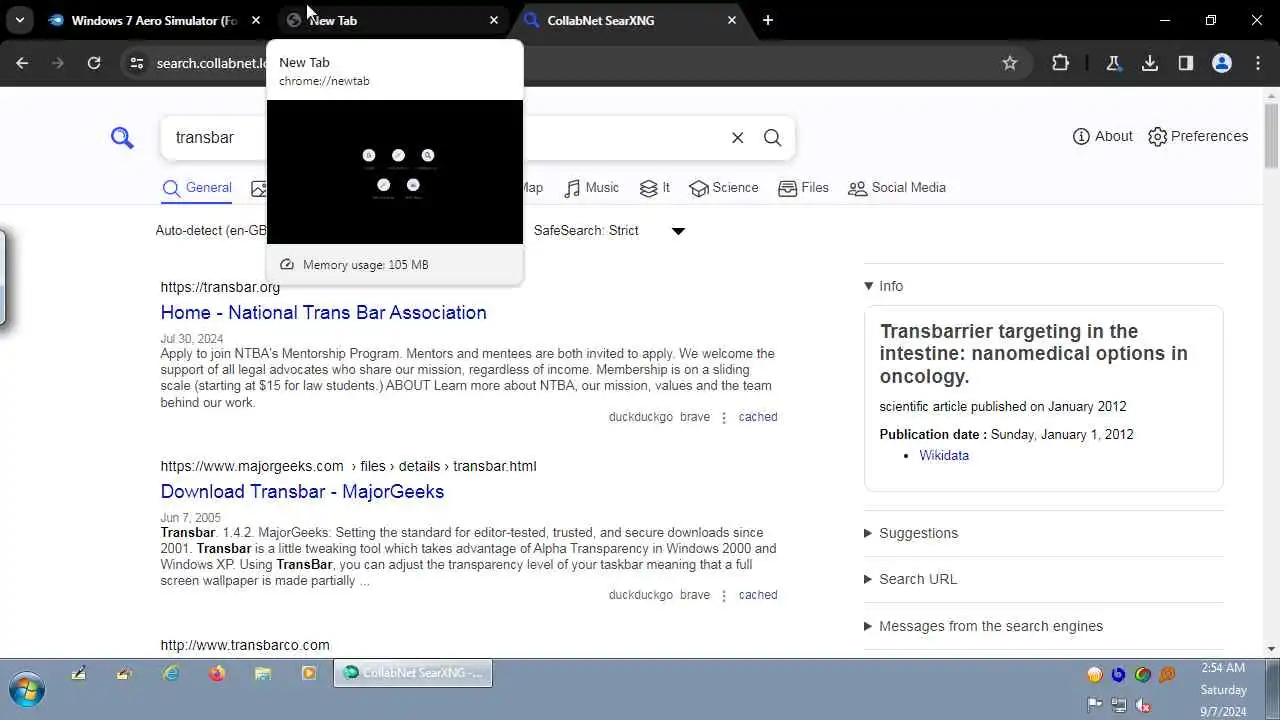
Task: Click the search box containing transbar
Action: (440, 138)
